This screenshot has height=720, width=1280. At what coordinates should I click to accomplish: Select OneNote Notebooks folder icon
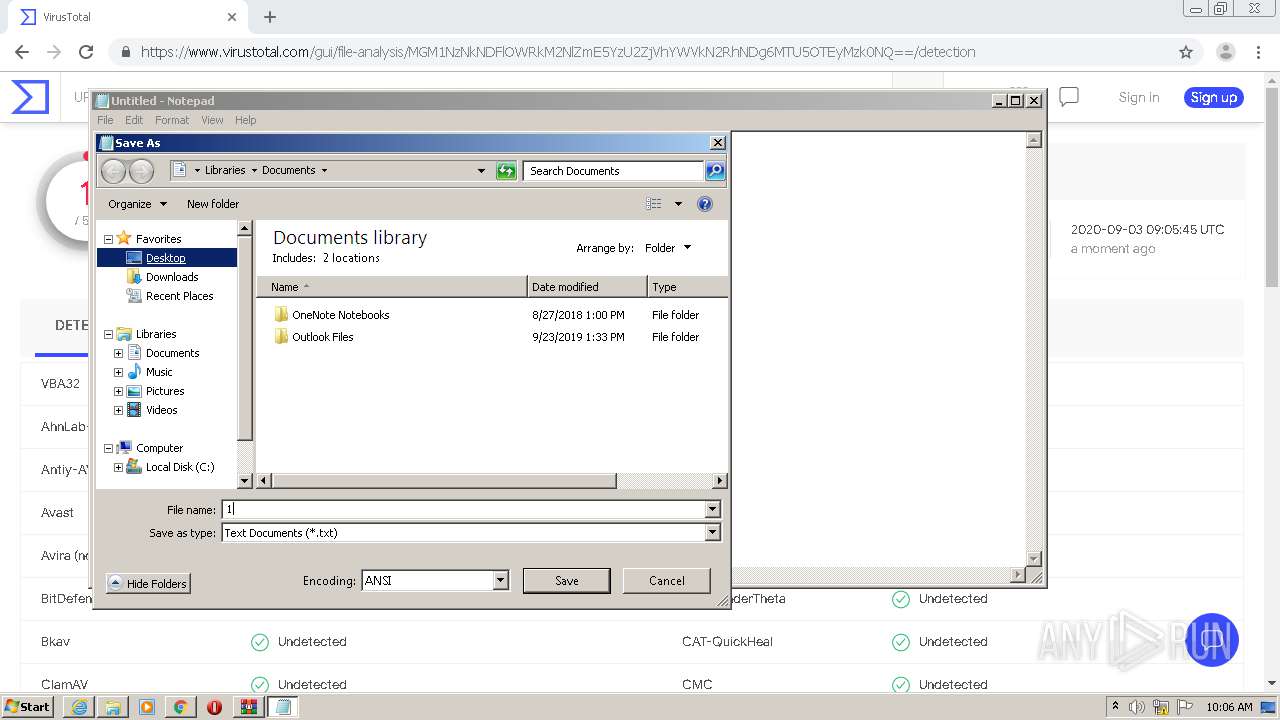(281, 315)
